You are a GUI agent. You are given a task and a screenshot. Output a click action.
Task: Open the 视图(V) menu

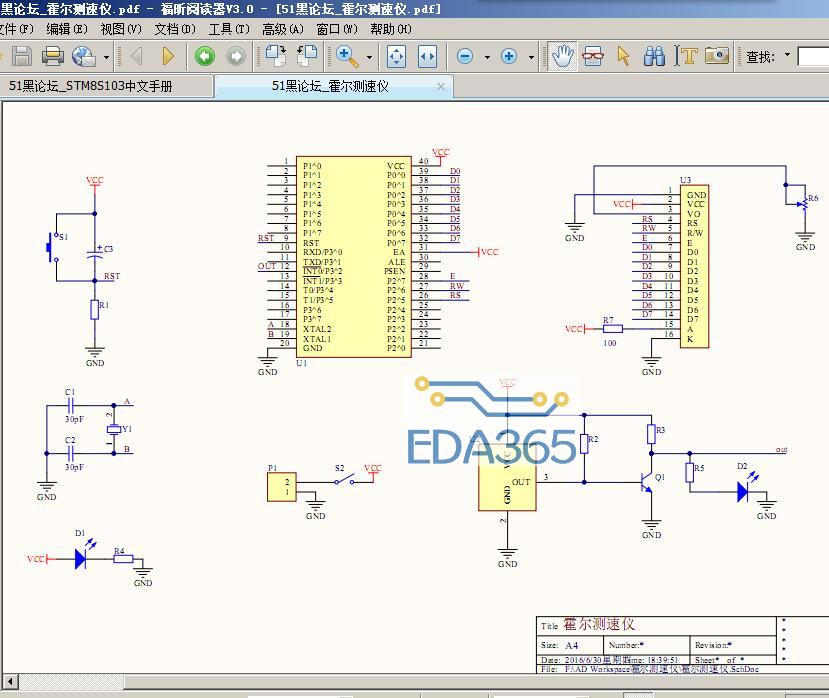(x=121, y=29)
